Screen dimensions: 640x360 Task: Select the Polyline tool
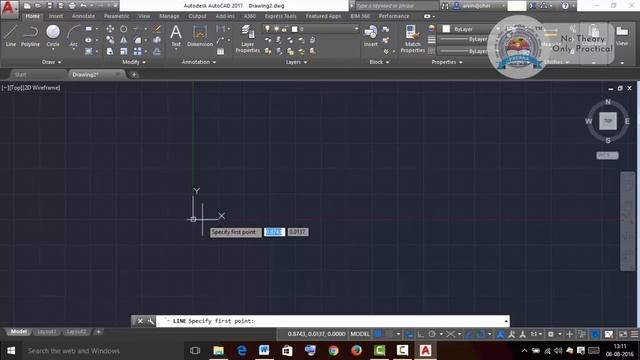tap(30, 35)
